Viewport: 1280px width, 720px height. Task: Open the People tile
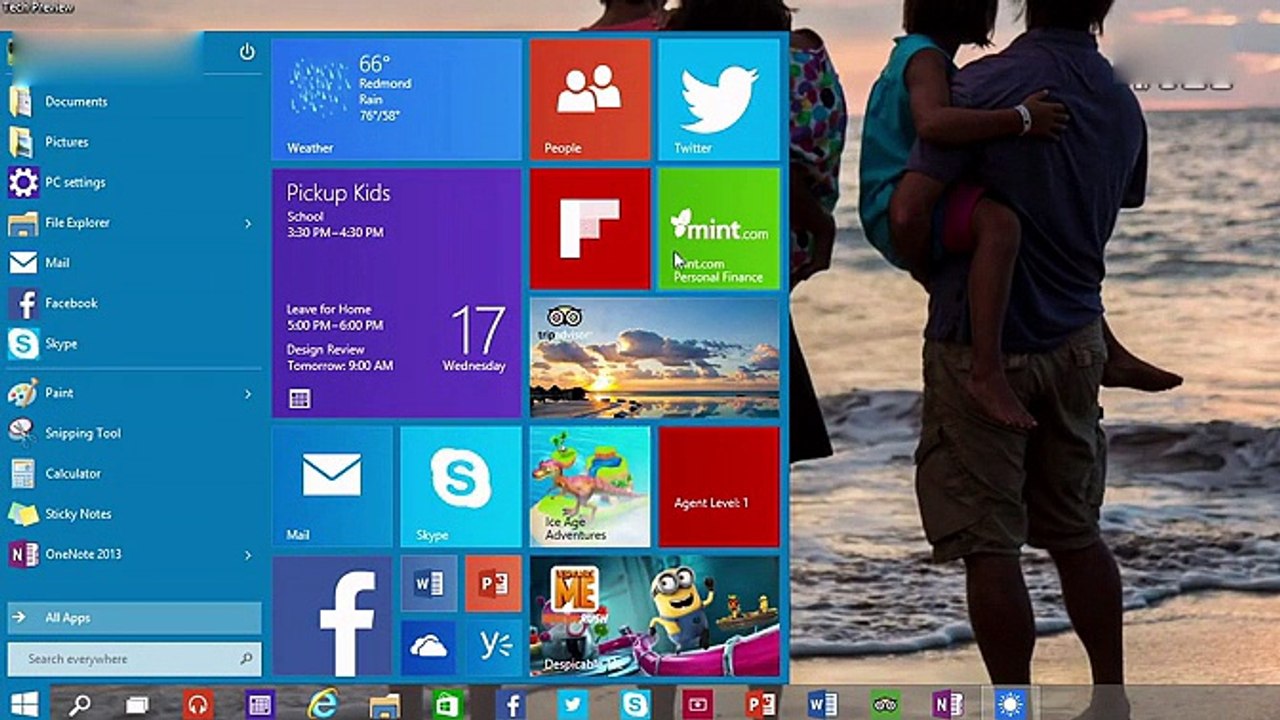tap(590, 99)
